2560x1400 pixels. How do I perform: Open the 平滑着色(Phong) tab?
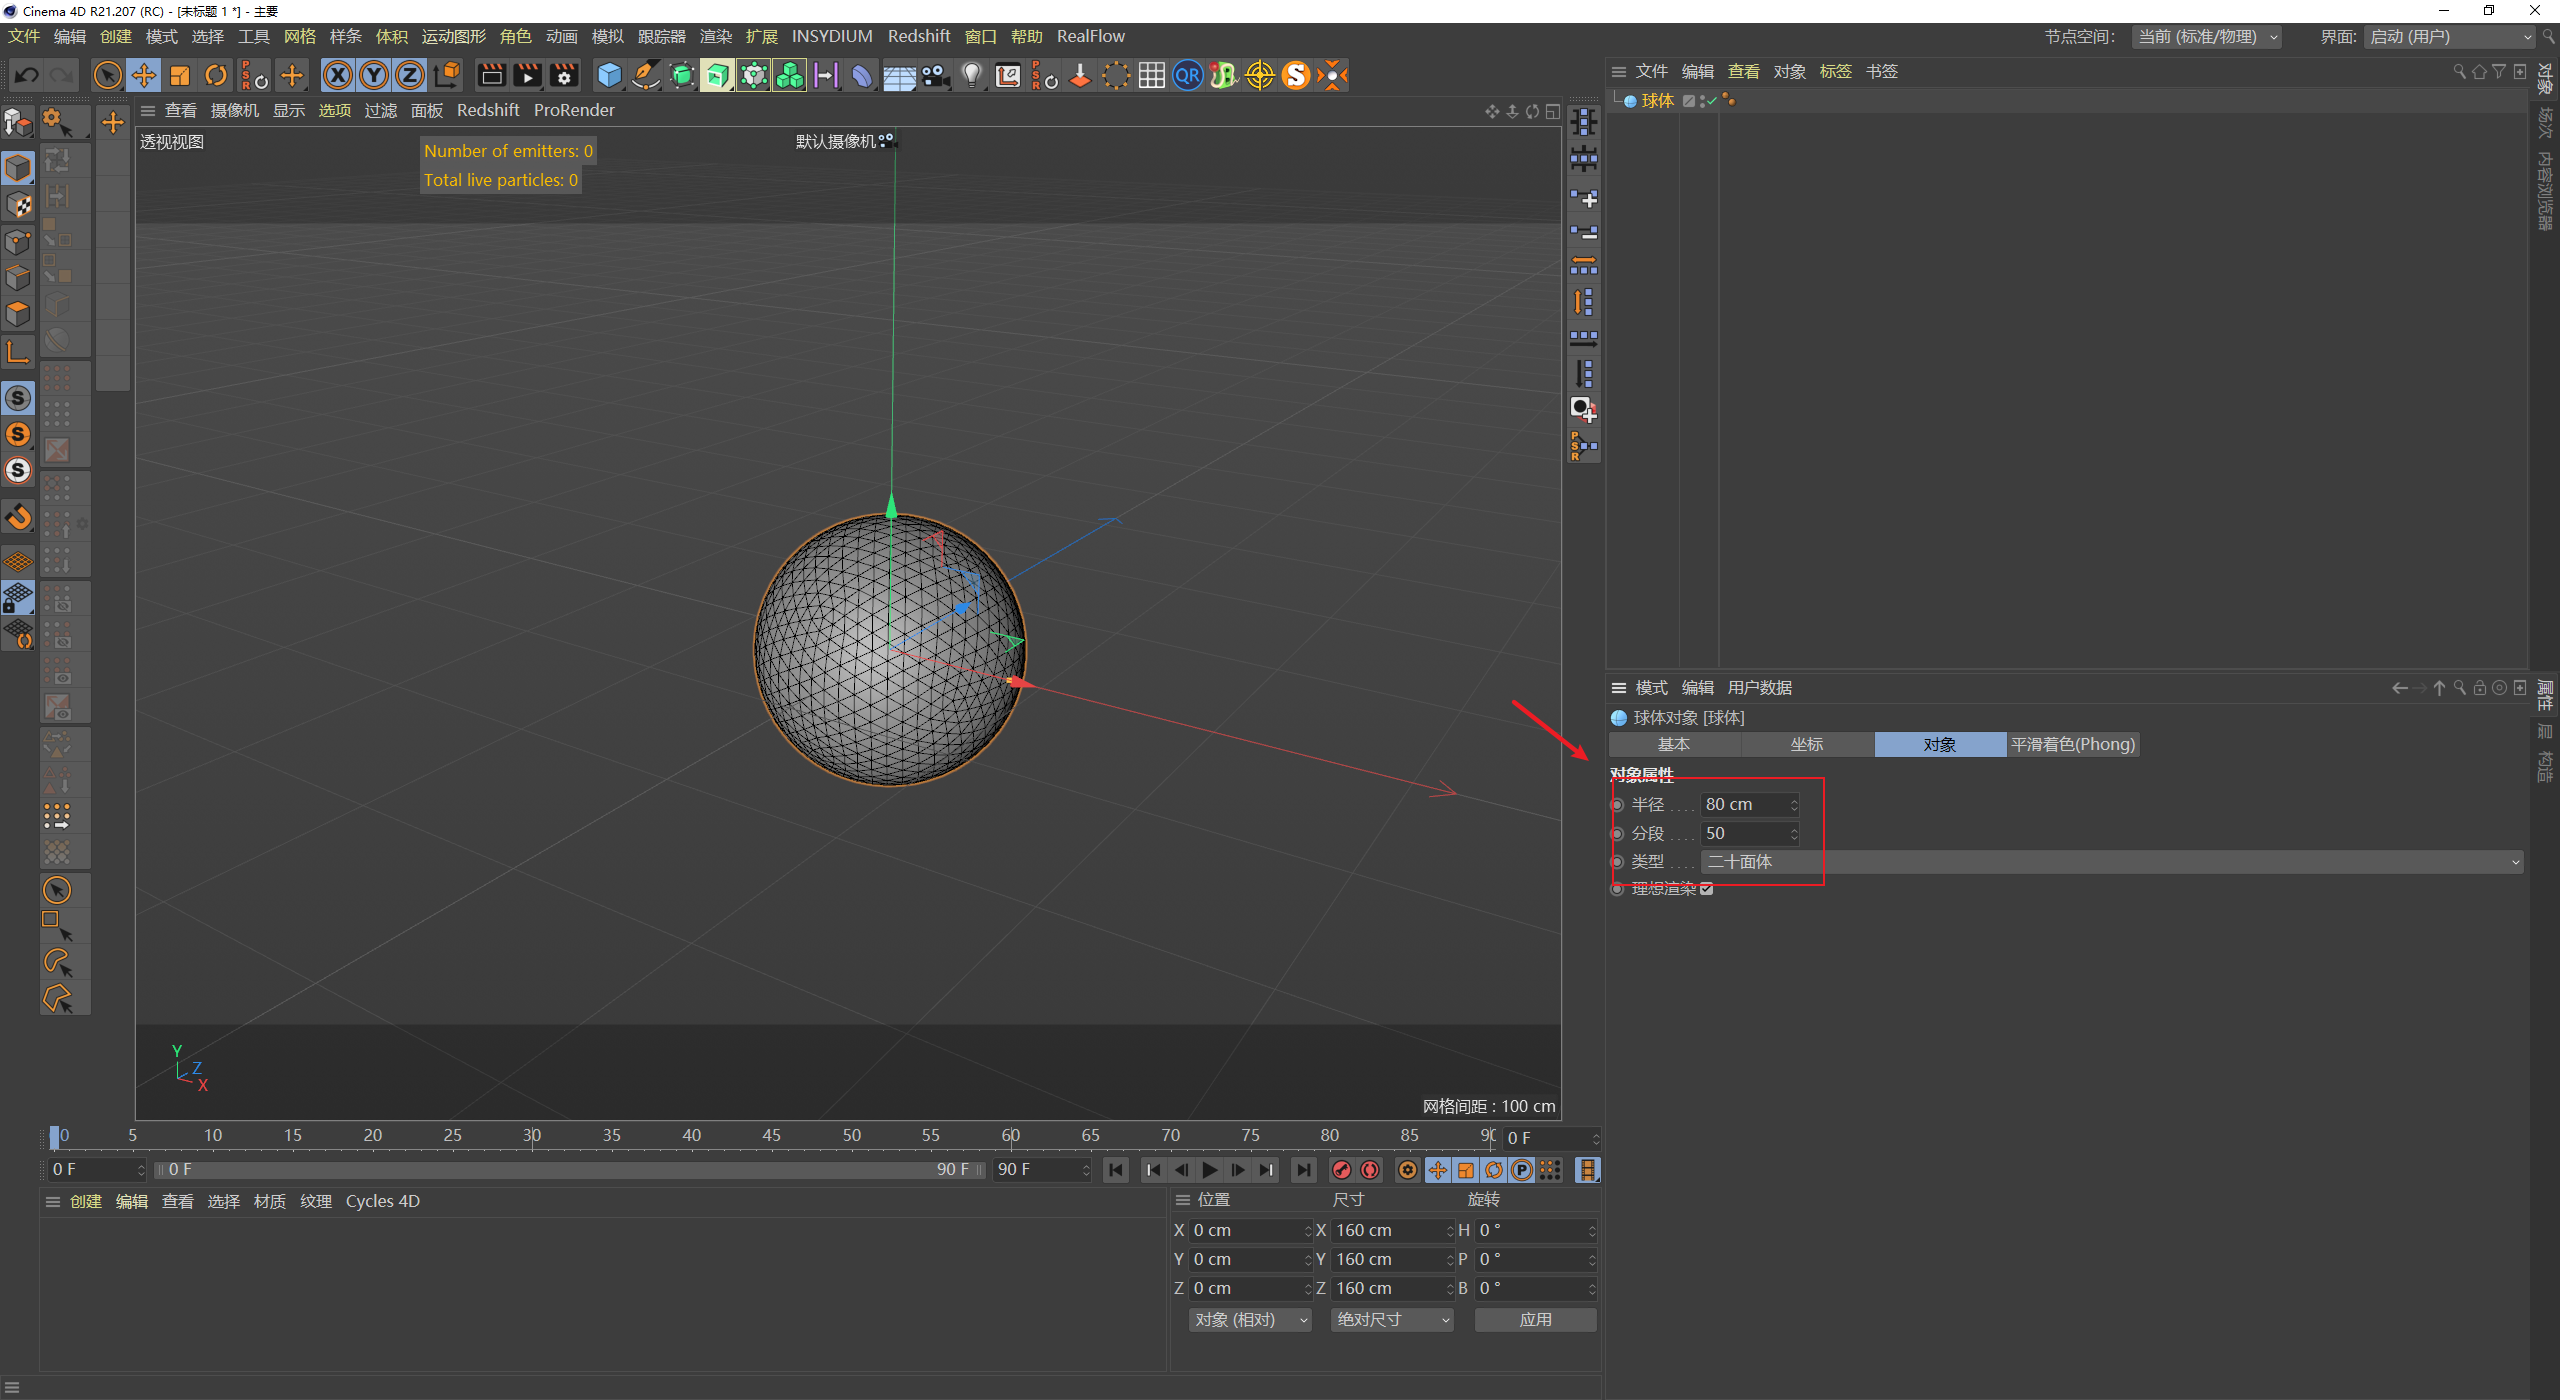2072,744
